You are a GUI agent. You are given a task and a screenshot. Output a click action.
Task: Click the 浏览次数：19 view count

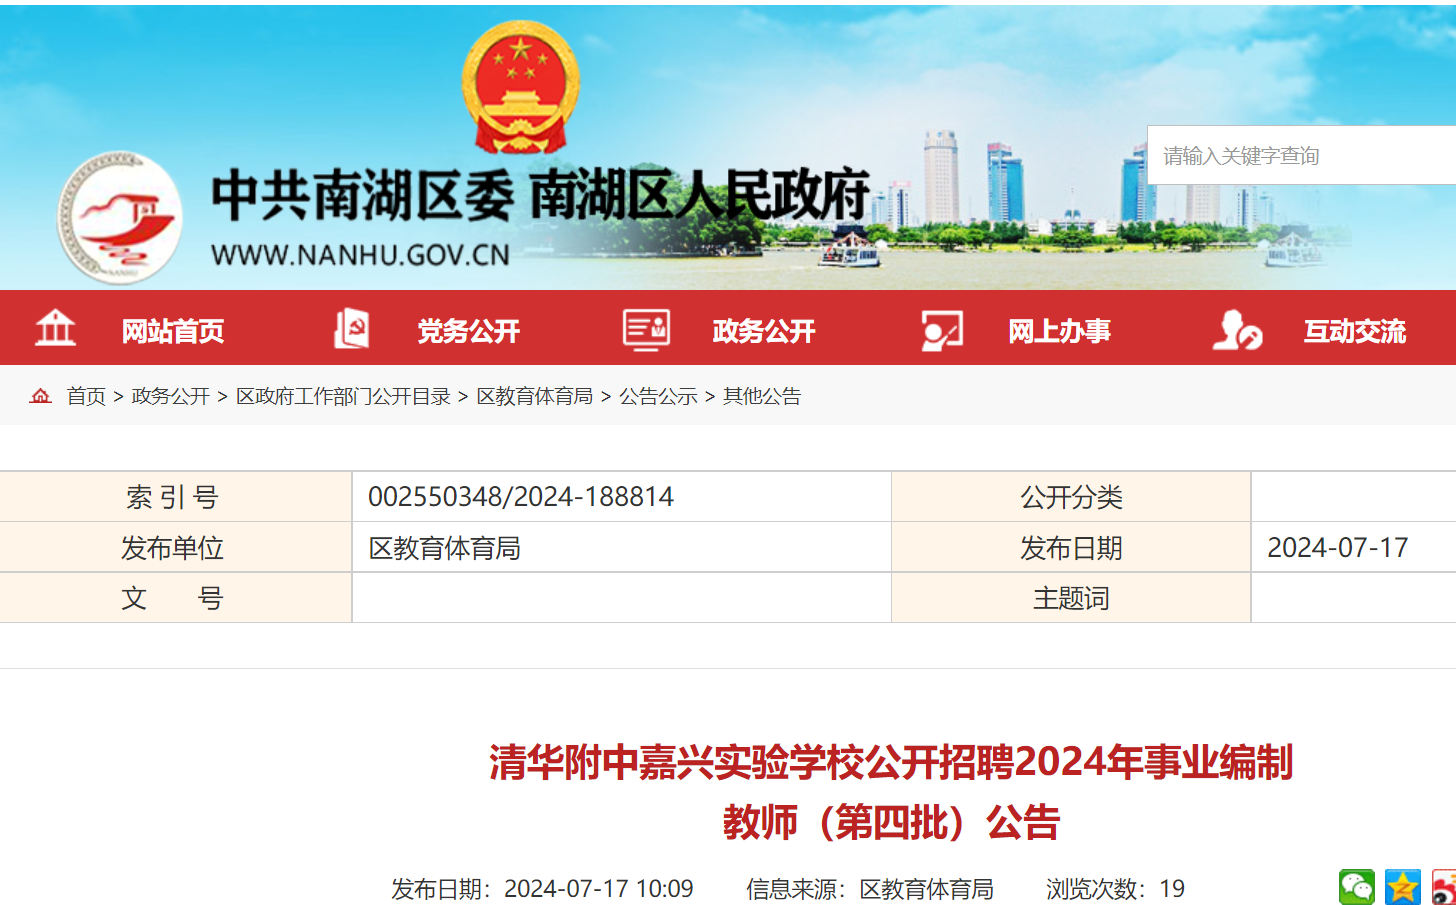click(x=1115, y=889)
